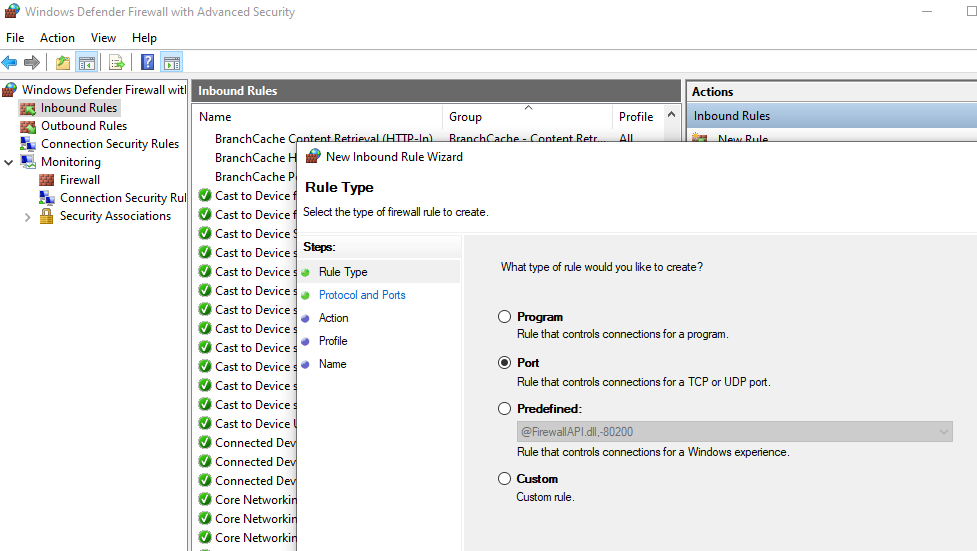
Task: Click the Forward arrow toolbar icon
Action: 32,62
